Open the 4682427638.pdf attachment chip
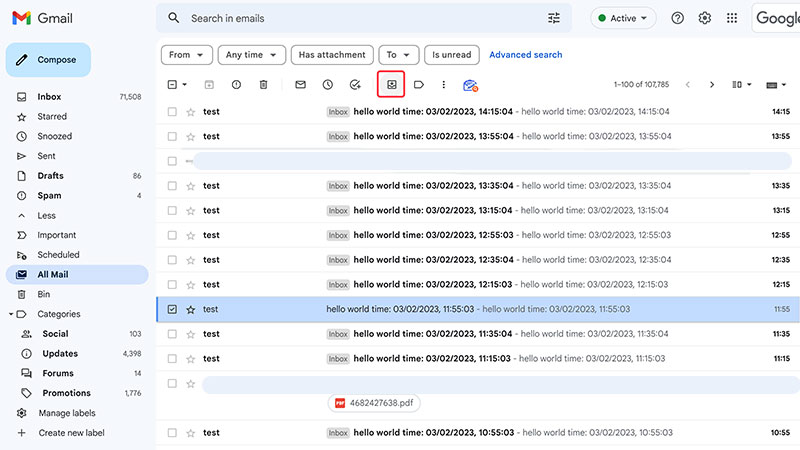The image size is (800, 450). (x=374, y=403)
